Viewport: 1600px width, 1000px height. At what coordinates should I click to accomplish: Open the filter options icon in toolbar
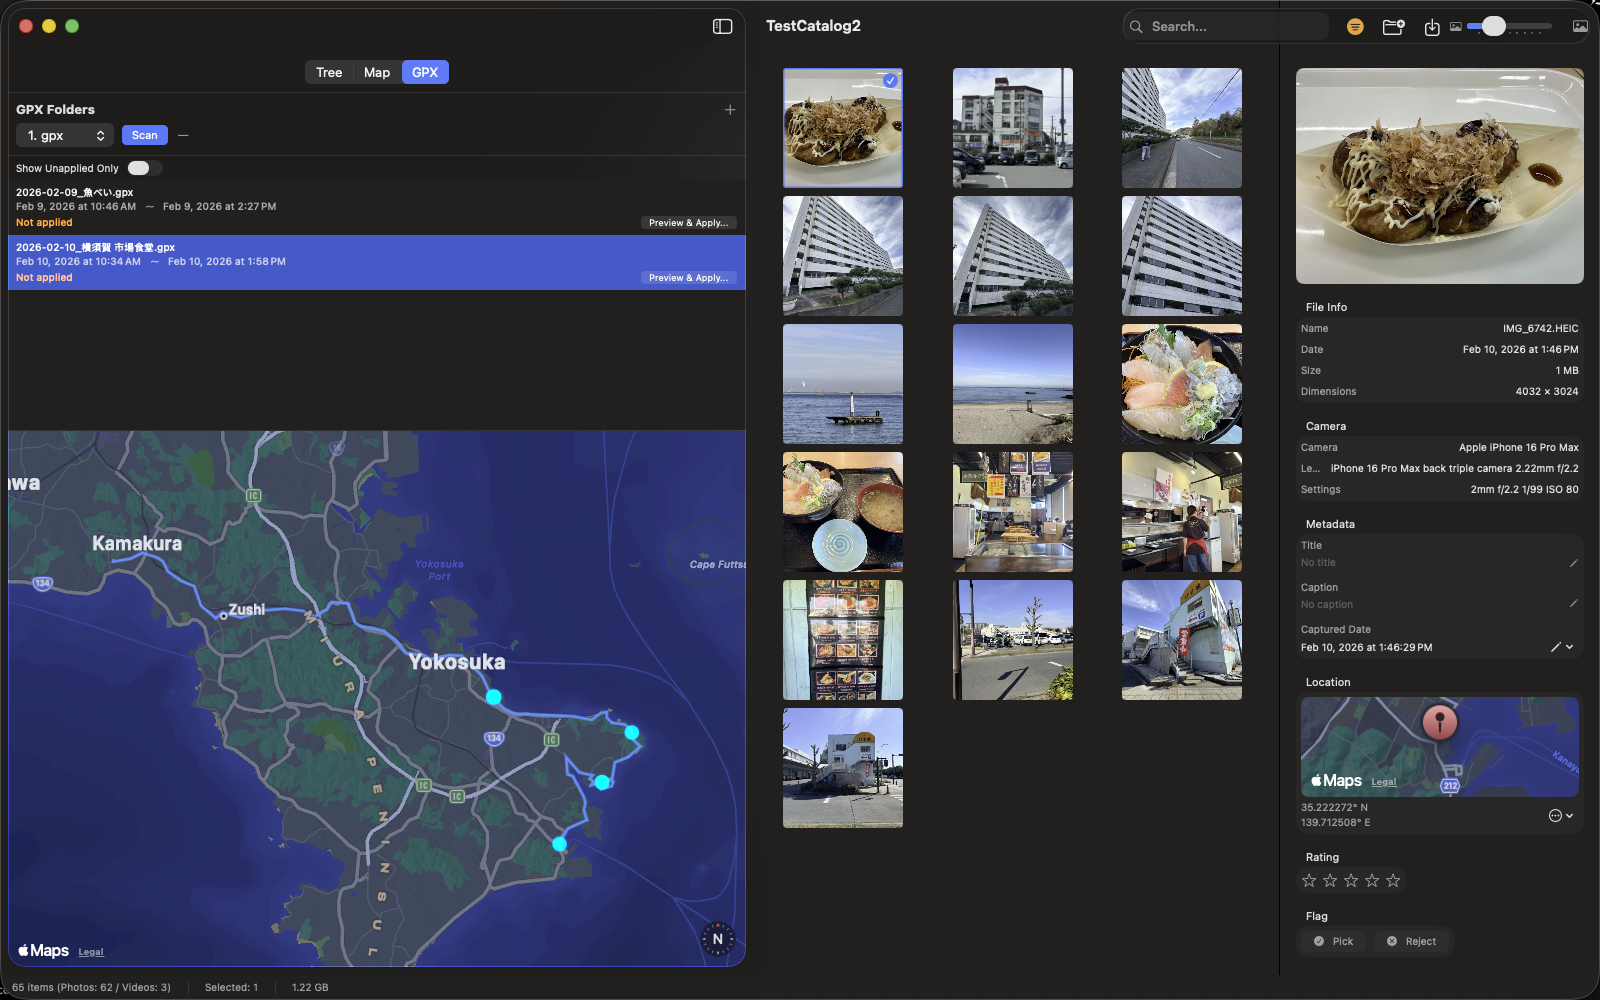(1355, 26)
